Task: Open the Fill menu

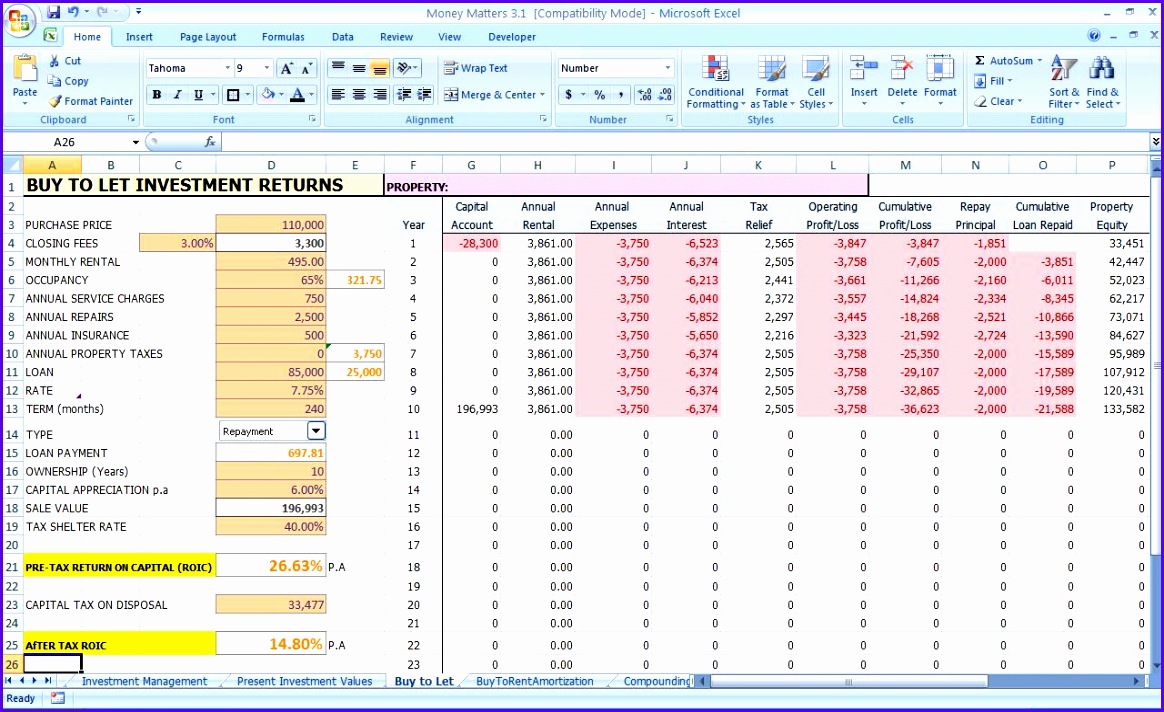Action: pos(993,81)
